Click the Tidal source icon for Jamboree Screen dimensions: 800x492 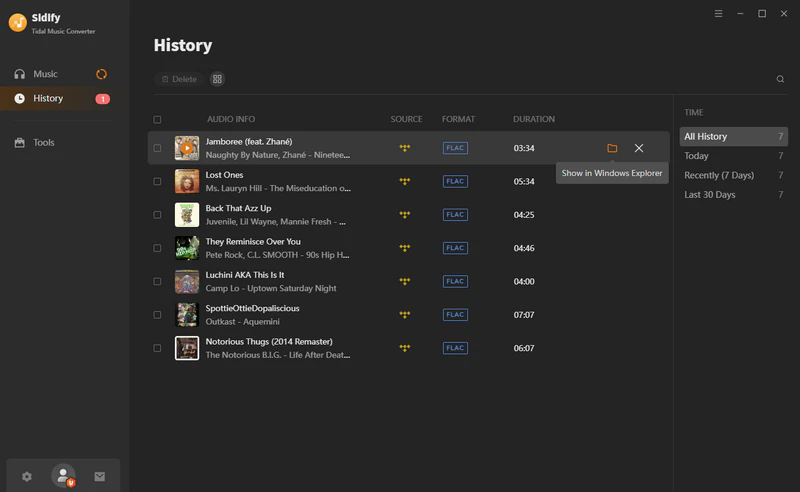(405, 148)
